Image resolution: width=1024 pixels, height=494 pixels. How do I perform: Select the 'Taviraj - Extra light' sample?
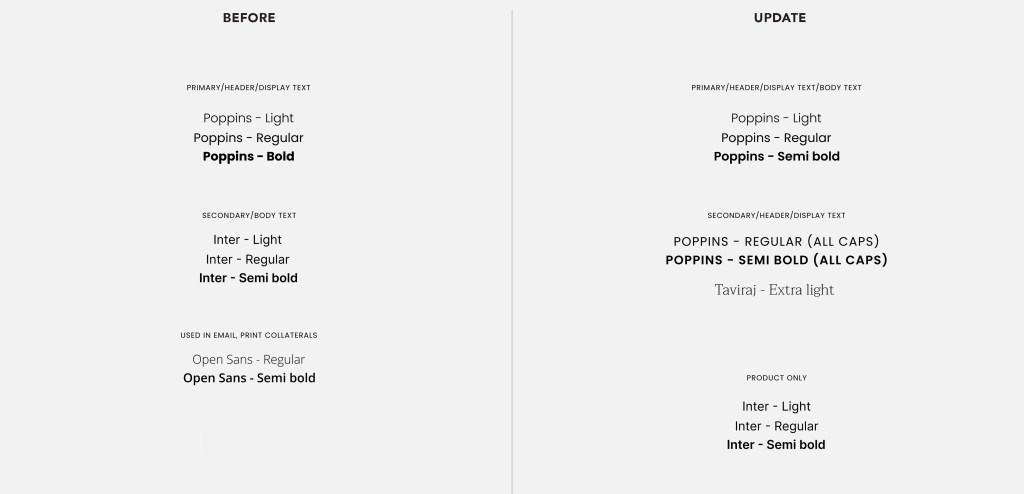(x=774, y=290)
